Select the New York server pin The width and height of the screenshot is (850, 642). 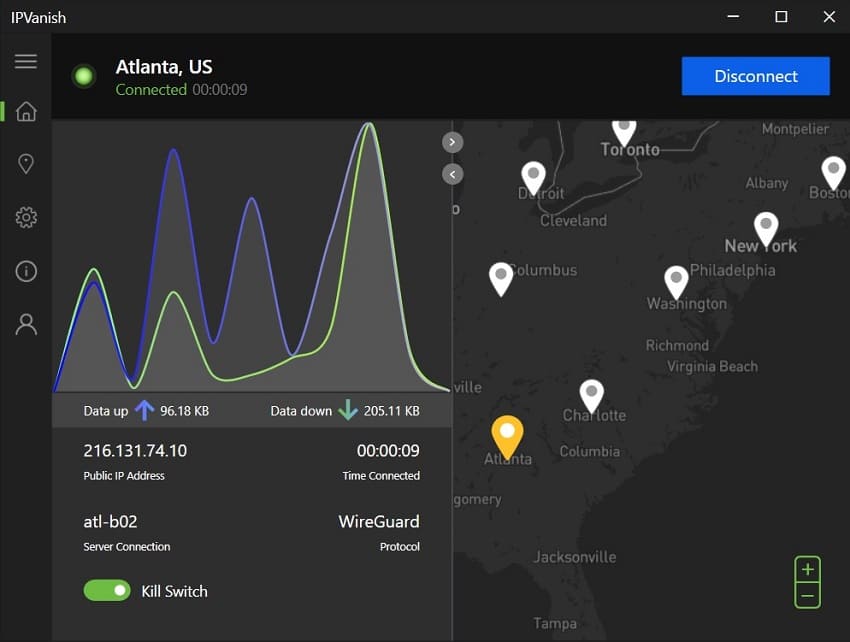point(766,229)
